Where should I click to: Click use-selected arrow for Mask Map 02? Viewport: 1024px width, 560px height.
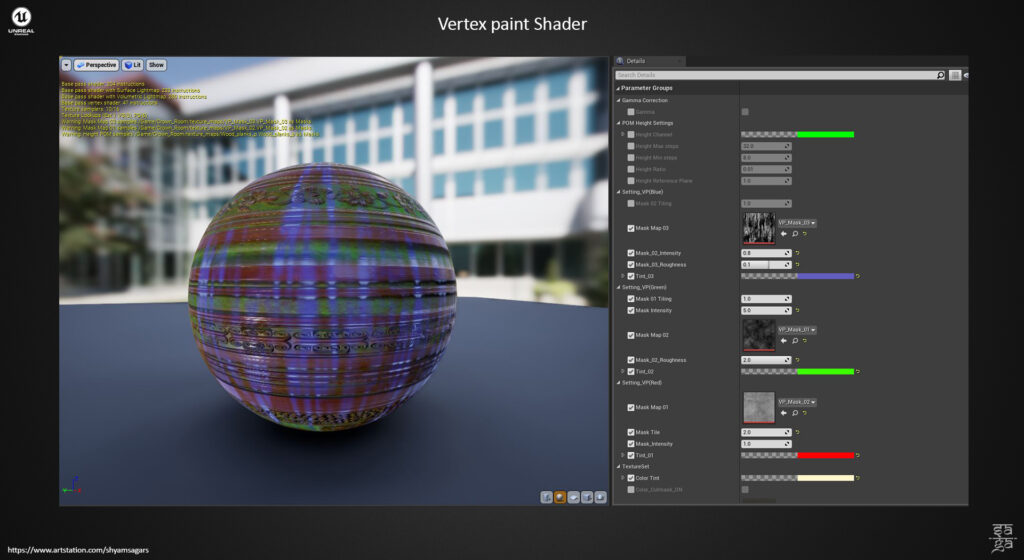pyautogui.click(x=784, y=341)
